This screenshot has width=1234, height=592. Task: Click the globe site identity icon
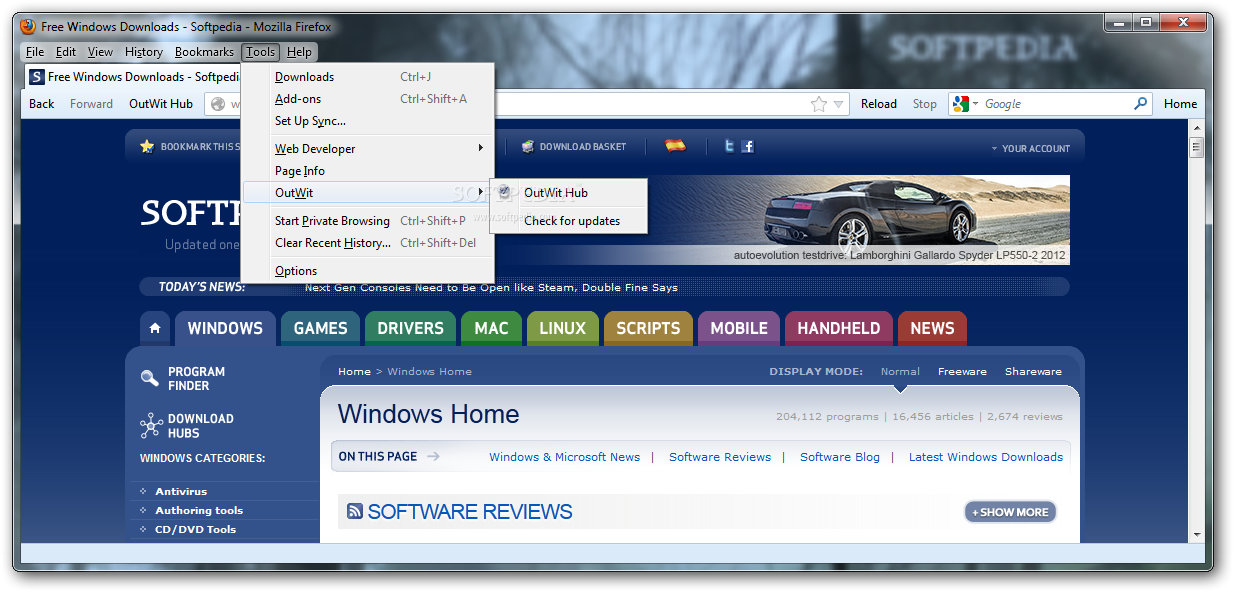(218, 104)
